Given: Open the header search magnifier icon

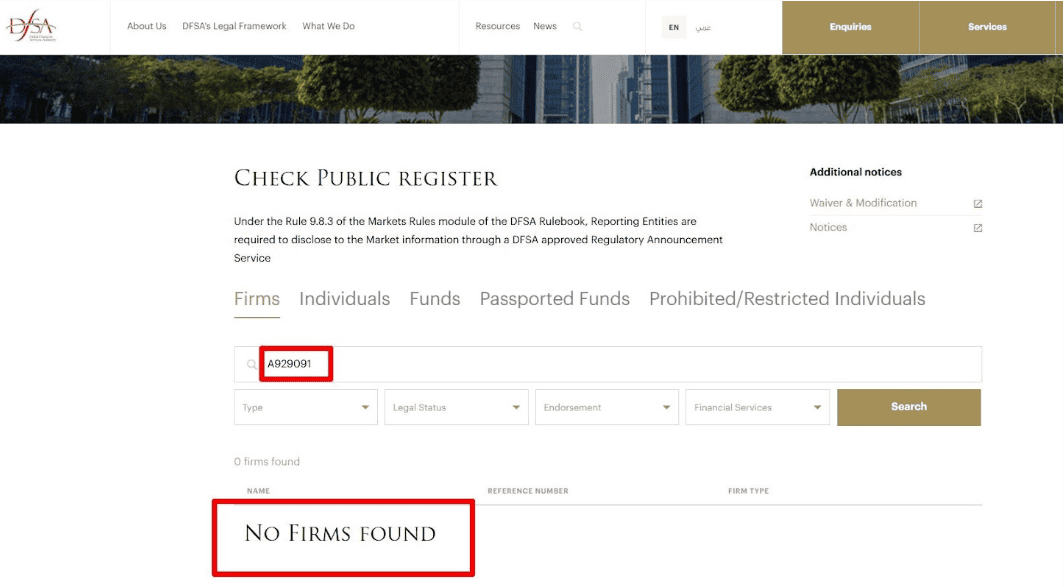Looking at the screenshot, I should click(577, 27).
